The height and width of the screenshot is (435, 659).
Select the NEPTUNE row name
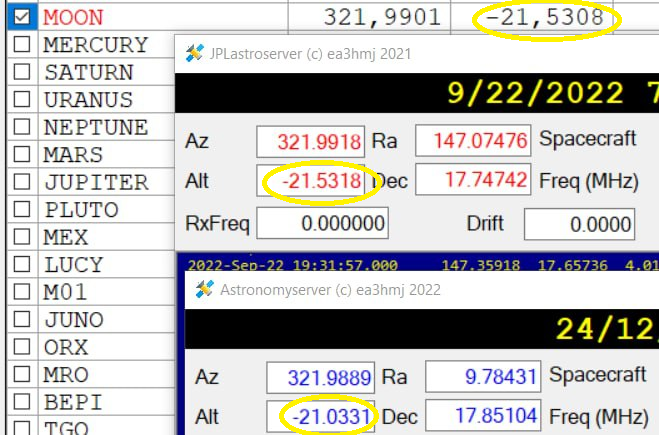(x=96, y=127)
